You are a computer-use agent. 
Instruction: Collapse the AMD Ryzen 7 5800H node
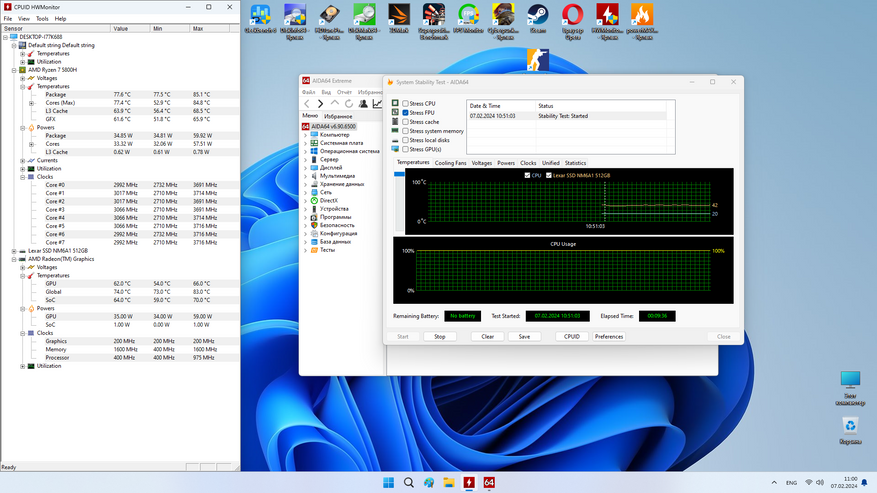14,70
